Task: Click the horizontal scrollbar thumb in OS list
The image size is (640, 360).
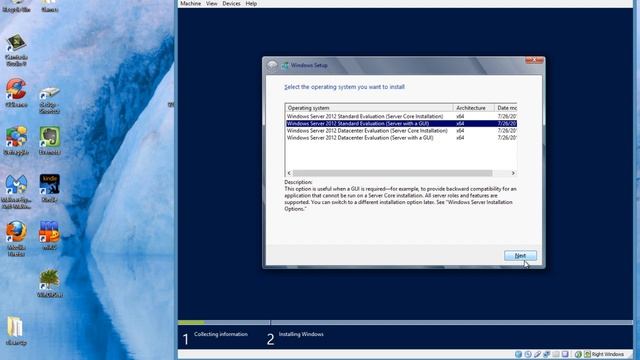Action: 392,173
